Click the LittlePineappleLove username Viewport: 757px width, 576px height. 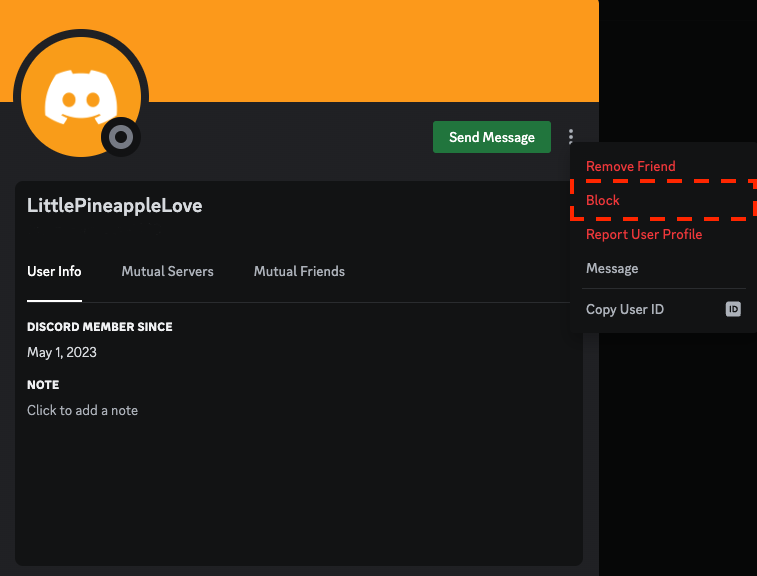point(115,206)
